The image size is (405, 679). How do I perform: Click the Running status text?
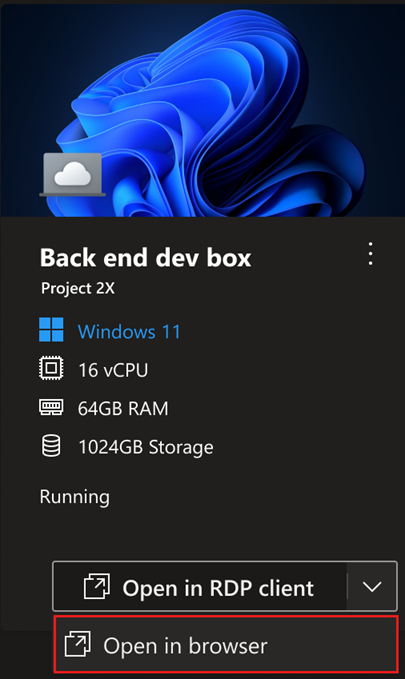[x=75, y=497]
